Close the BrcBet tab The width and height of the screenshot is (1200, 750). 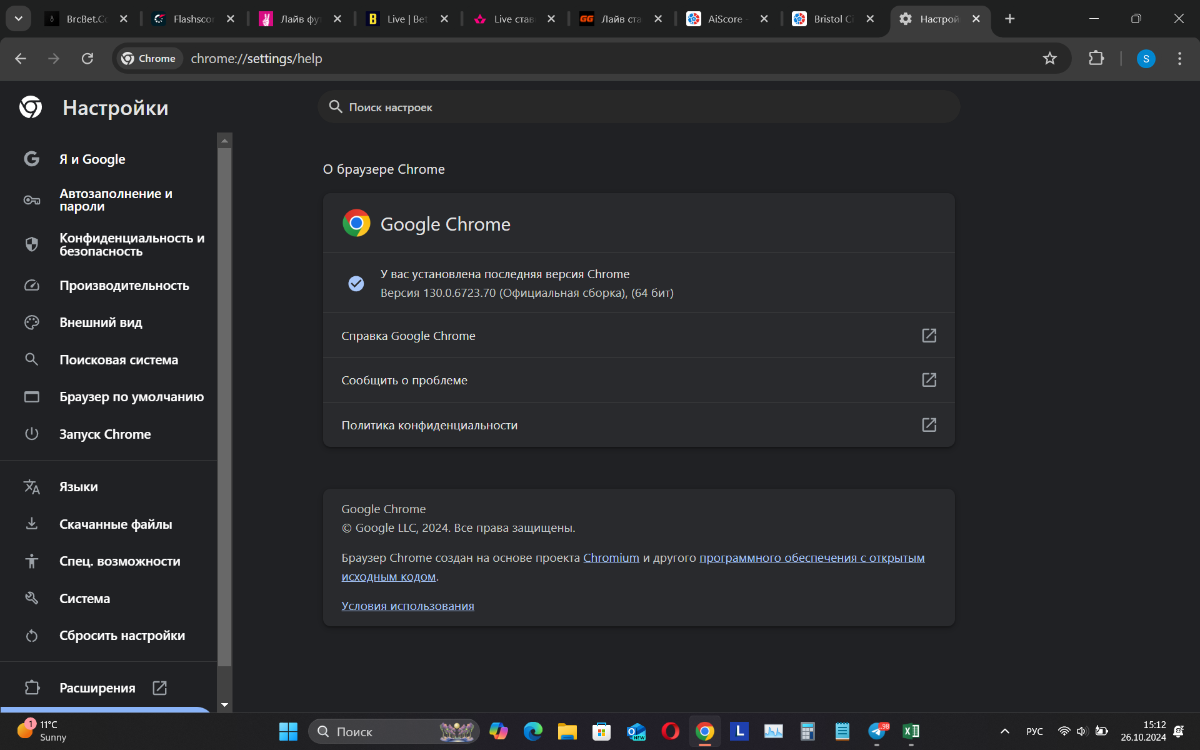pos(123,19)
